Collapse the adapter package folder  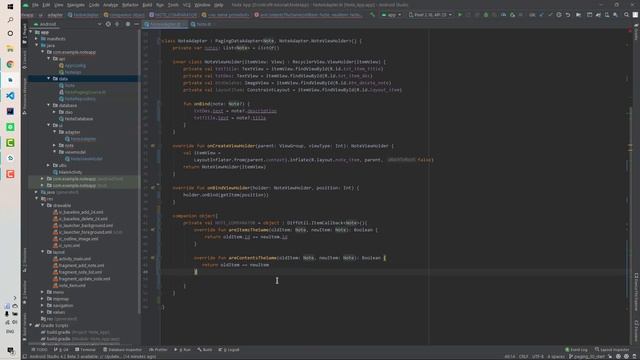click(54, 132)
